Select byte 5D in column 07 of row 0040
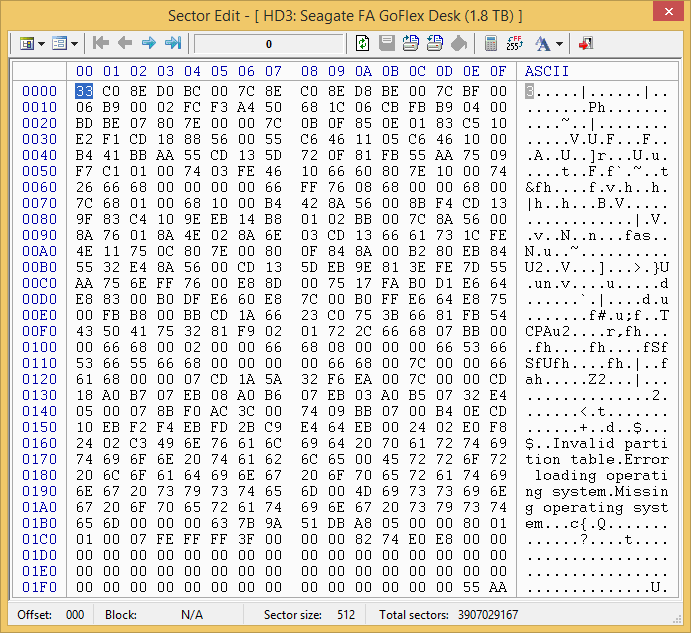Image resolution: width=691 pixels, height=633 pixels. point(273,155)
